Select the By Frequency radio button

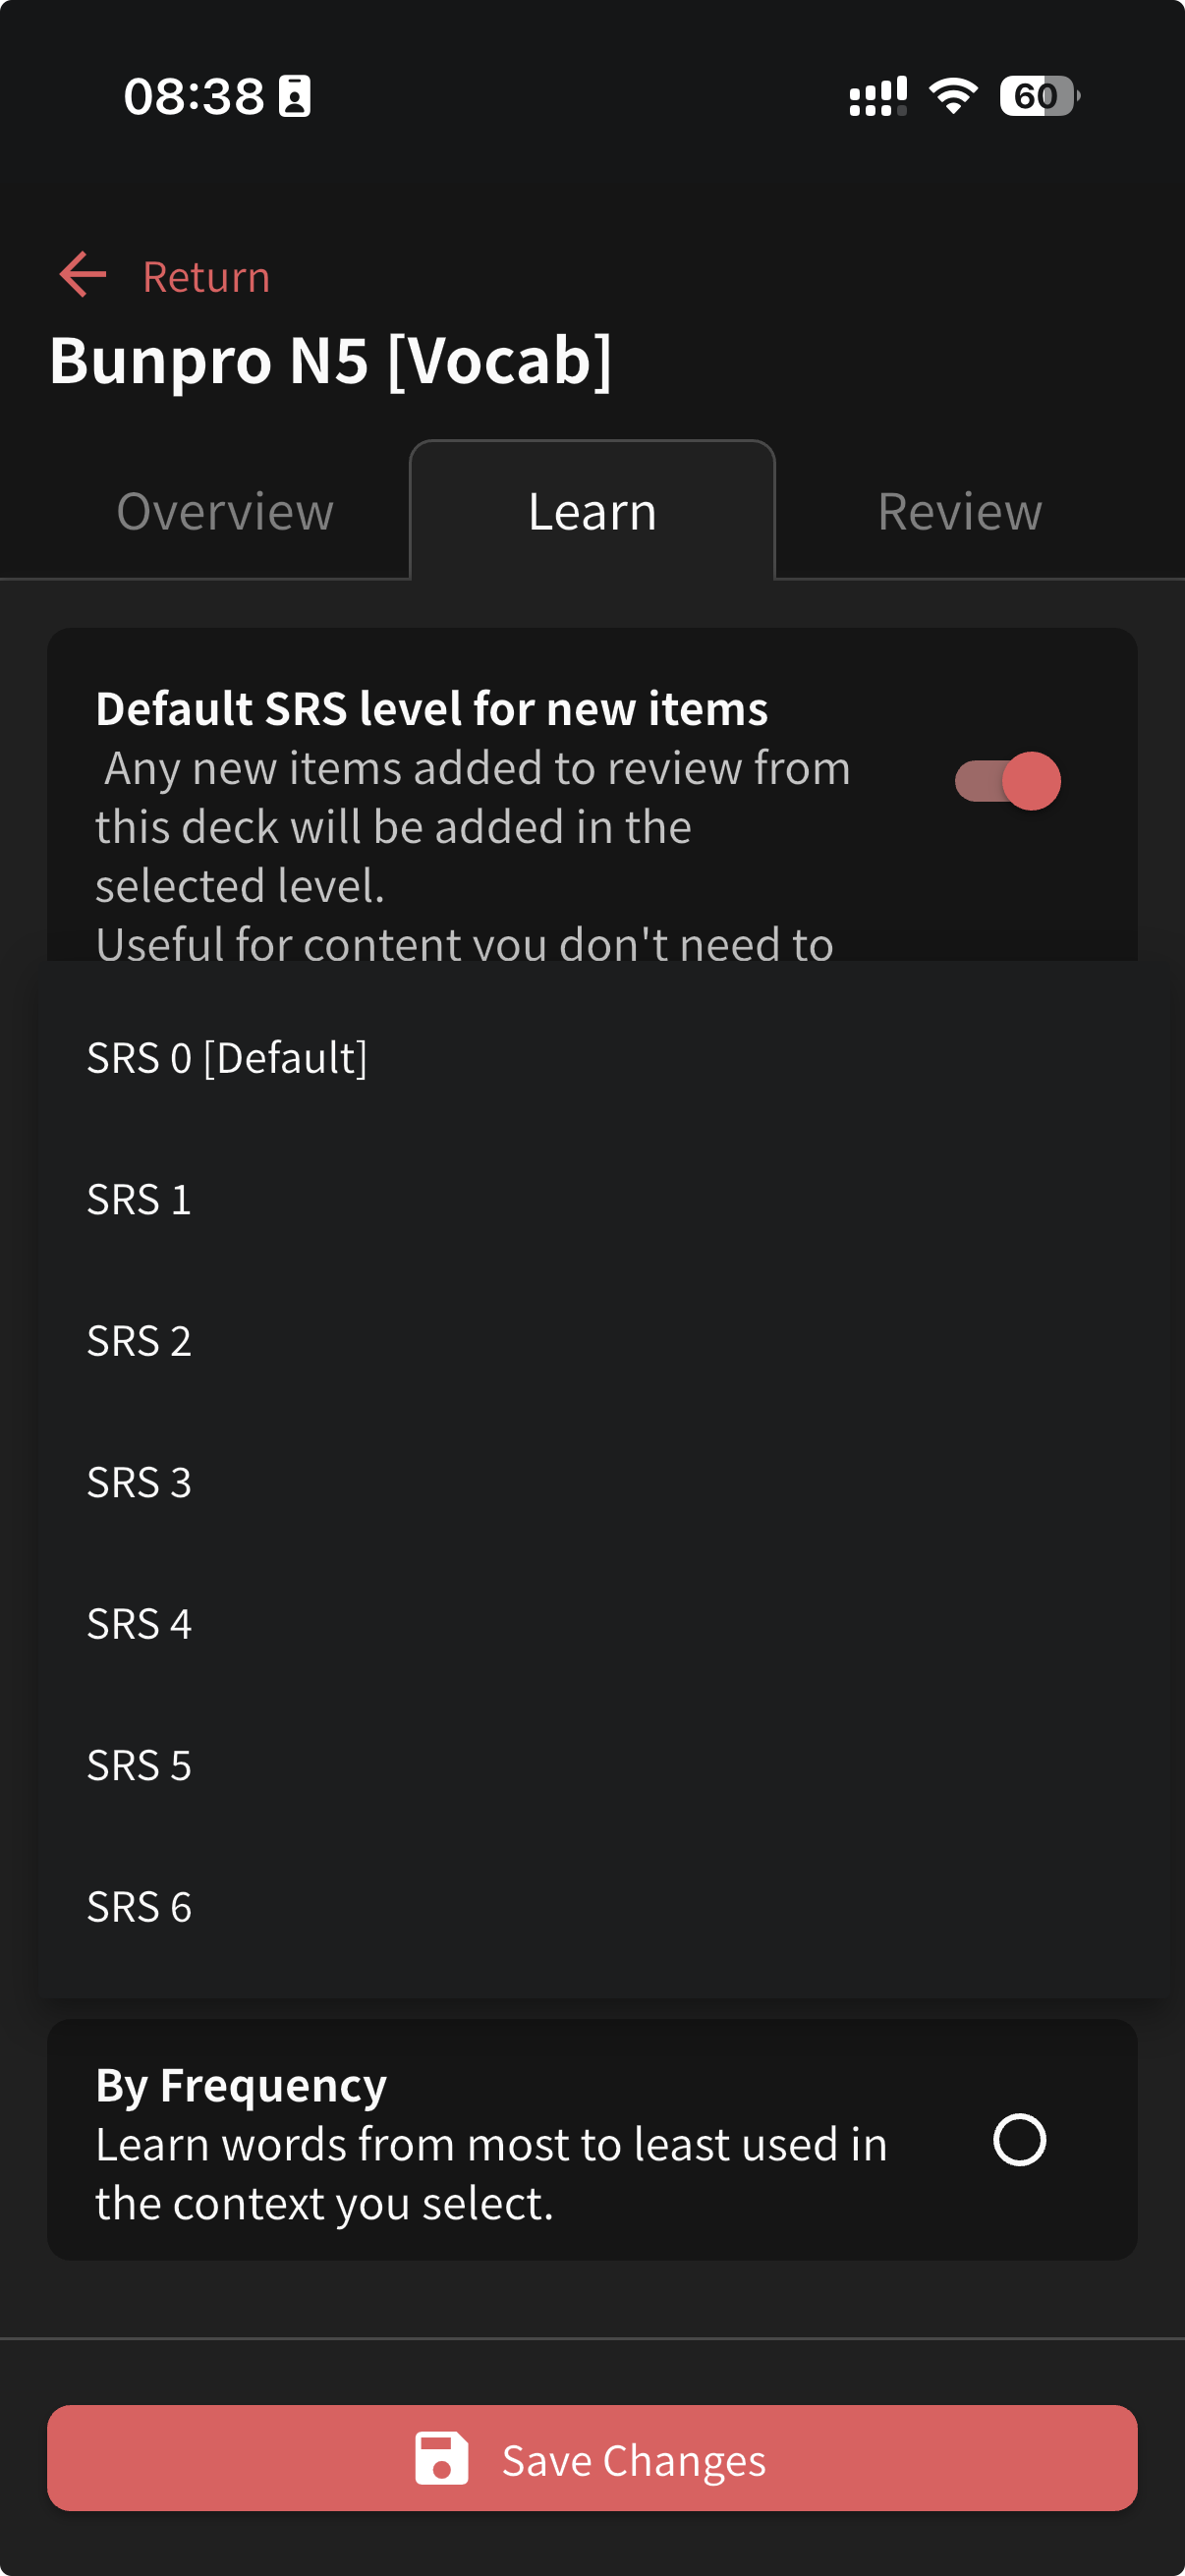coord(1019,2140)
